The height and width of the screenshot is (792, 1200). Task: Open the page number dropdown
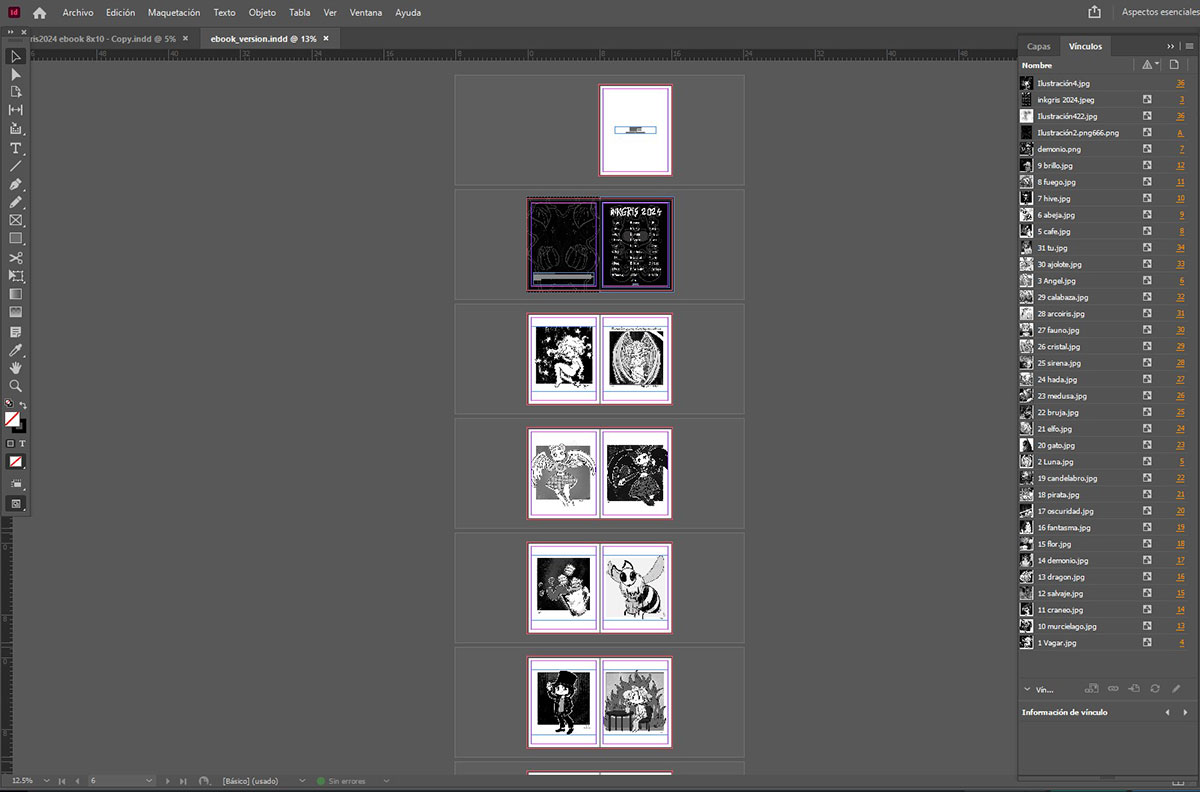coord(150,780)
